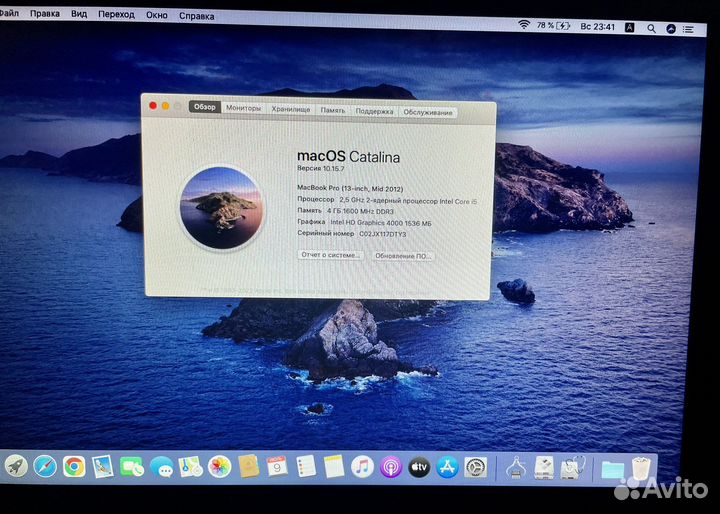Viewport: 720px width, 514px height.
Task: Open Siri from the menu bar
Action: (671, 29)
